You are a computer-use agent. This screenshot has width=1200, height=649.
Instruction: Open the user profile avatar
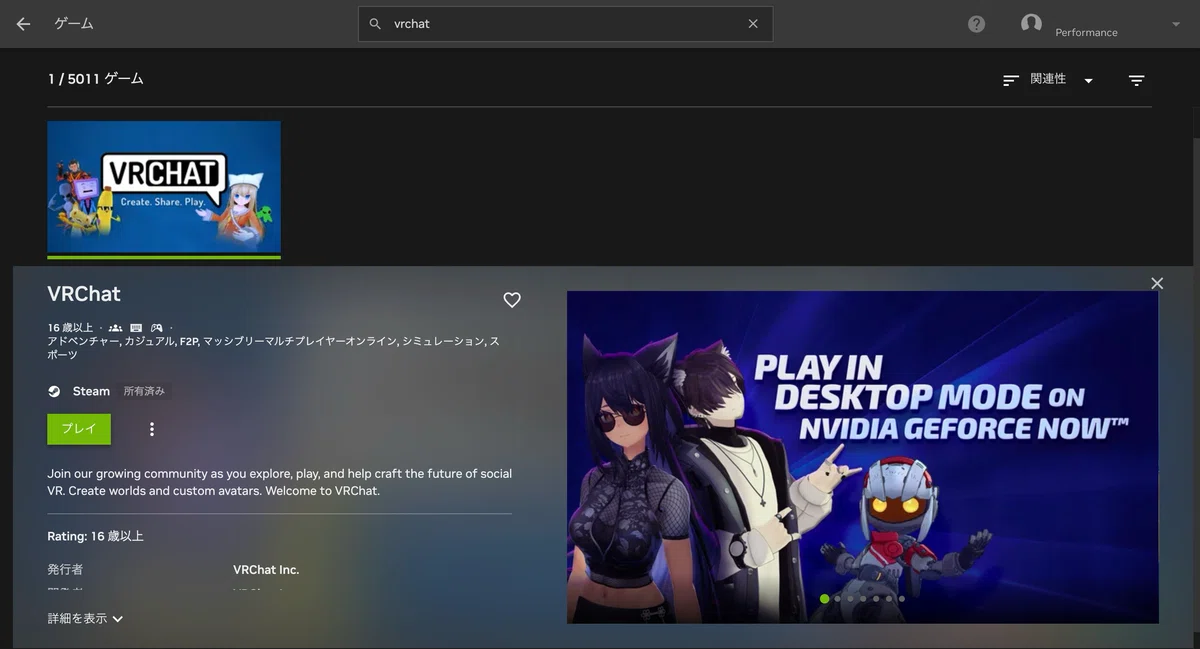point(1031,23)
